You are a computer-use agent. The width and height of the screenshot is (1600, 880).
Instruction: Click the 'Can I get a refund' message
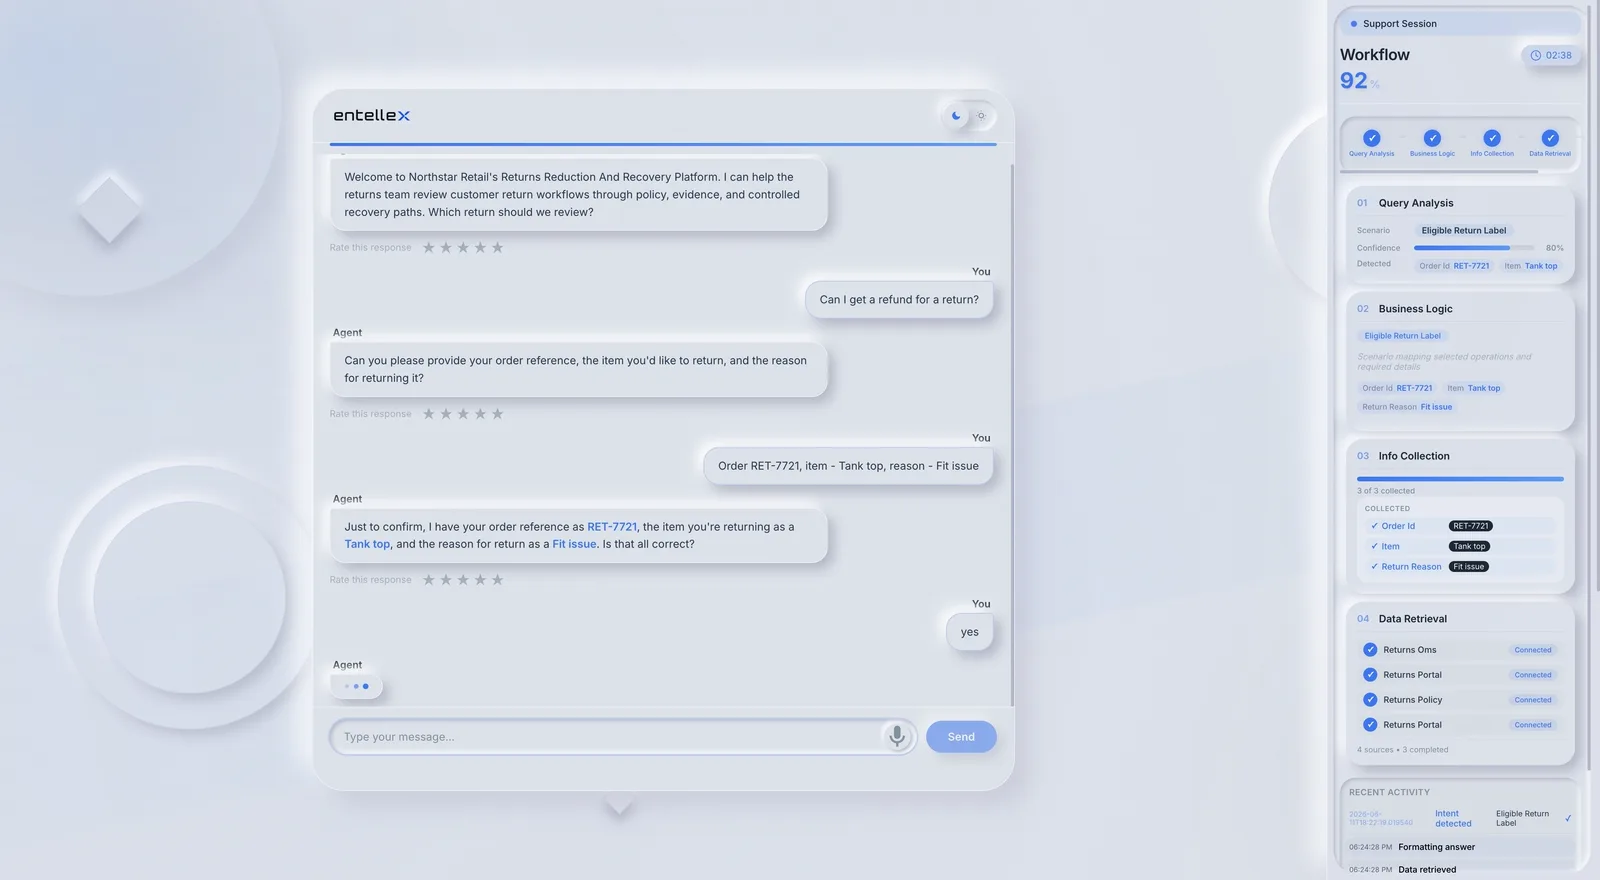coord(899,300)
